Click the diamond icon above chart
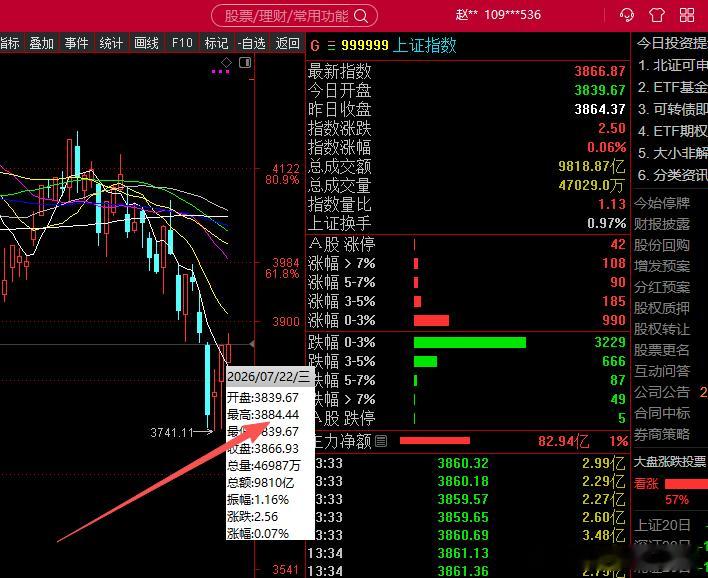Viewport: 708px width, 578px height. pyautogui.click(x=226, y=62)
